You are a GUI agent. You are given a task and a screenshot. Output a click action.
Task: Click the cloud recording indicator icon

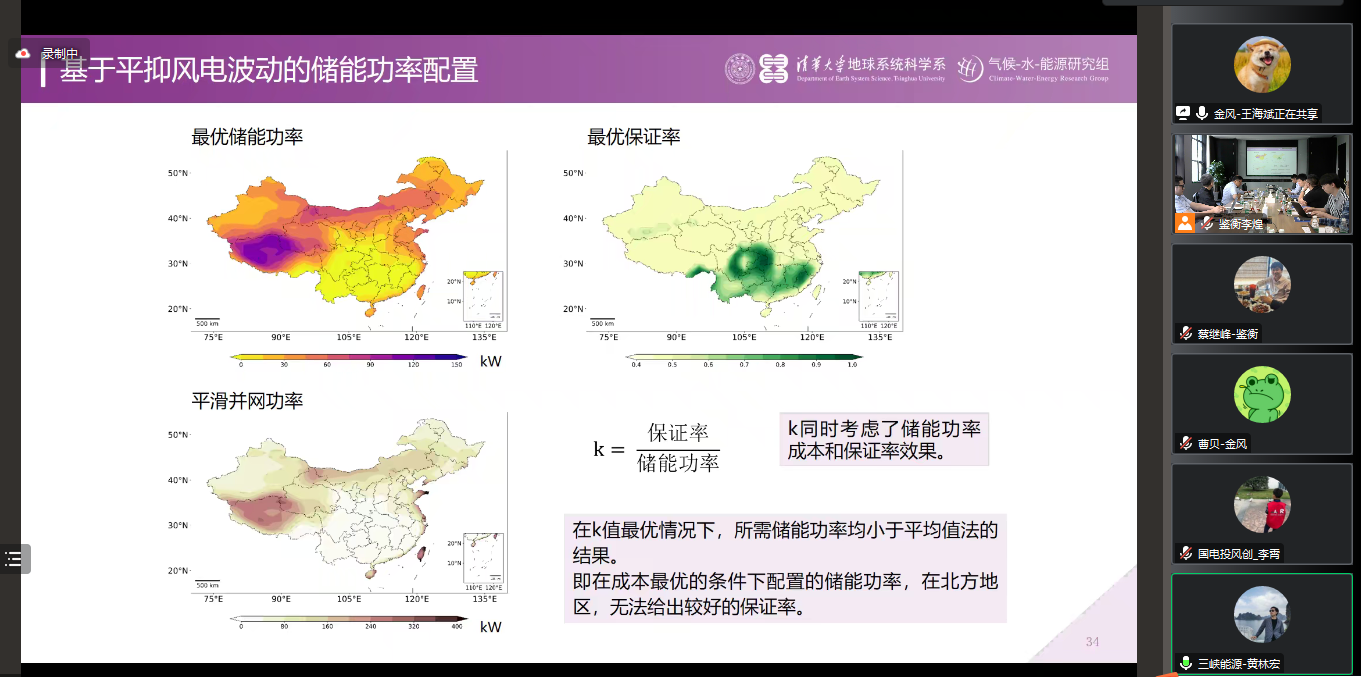pyautogui.click(x=24, y=53)
